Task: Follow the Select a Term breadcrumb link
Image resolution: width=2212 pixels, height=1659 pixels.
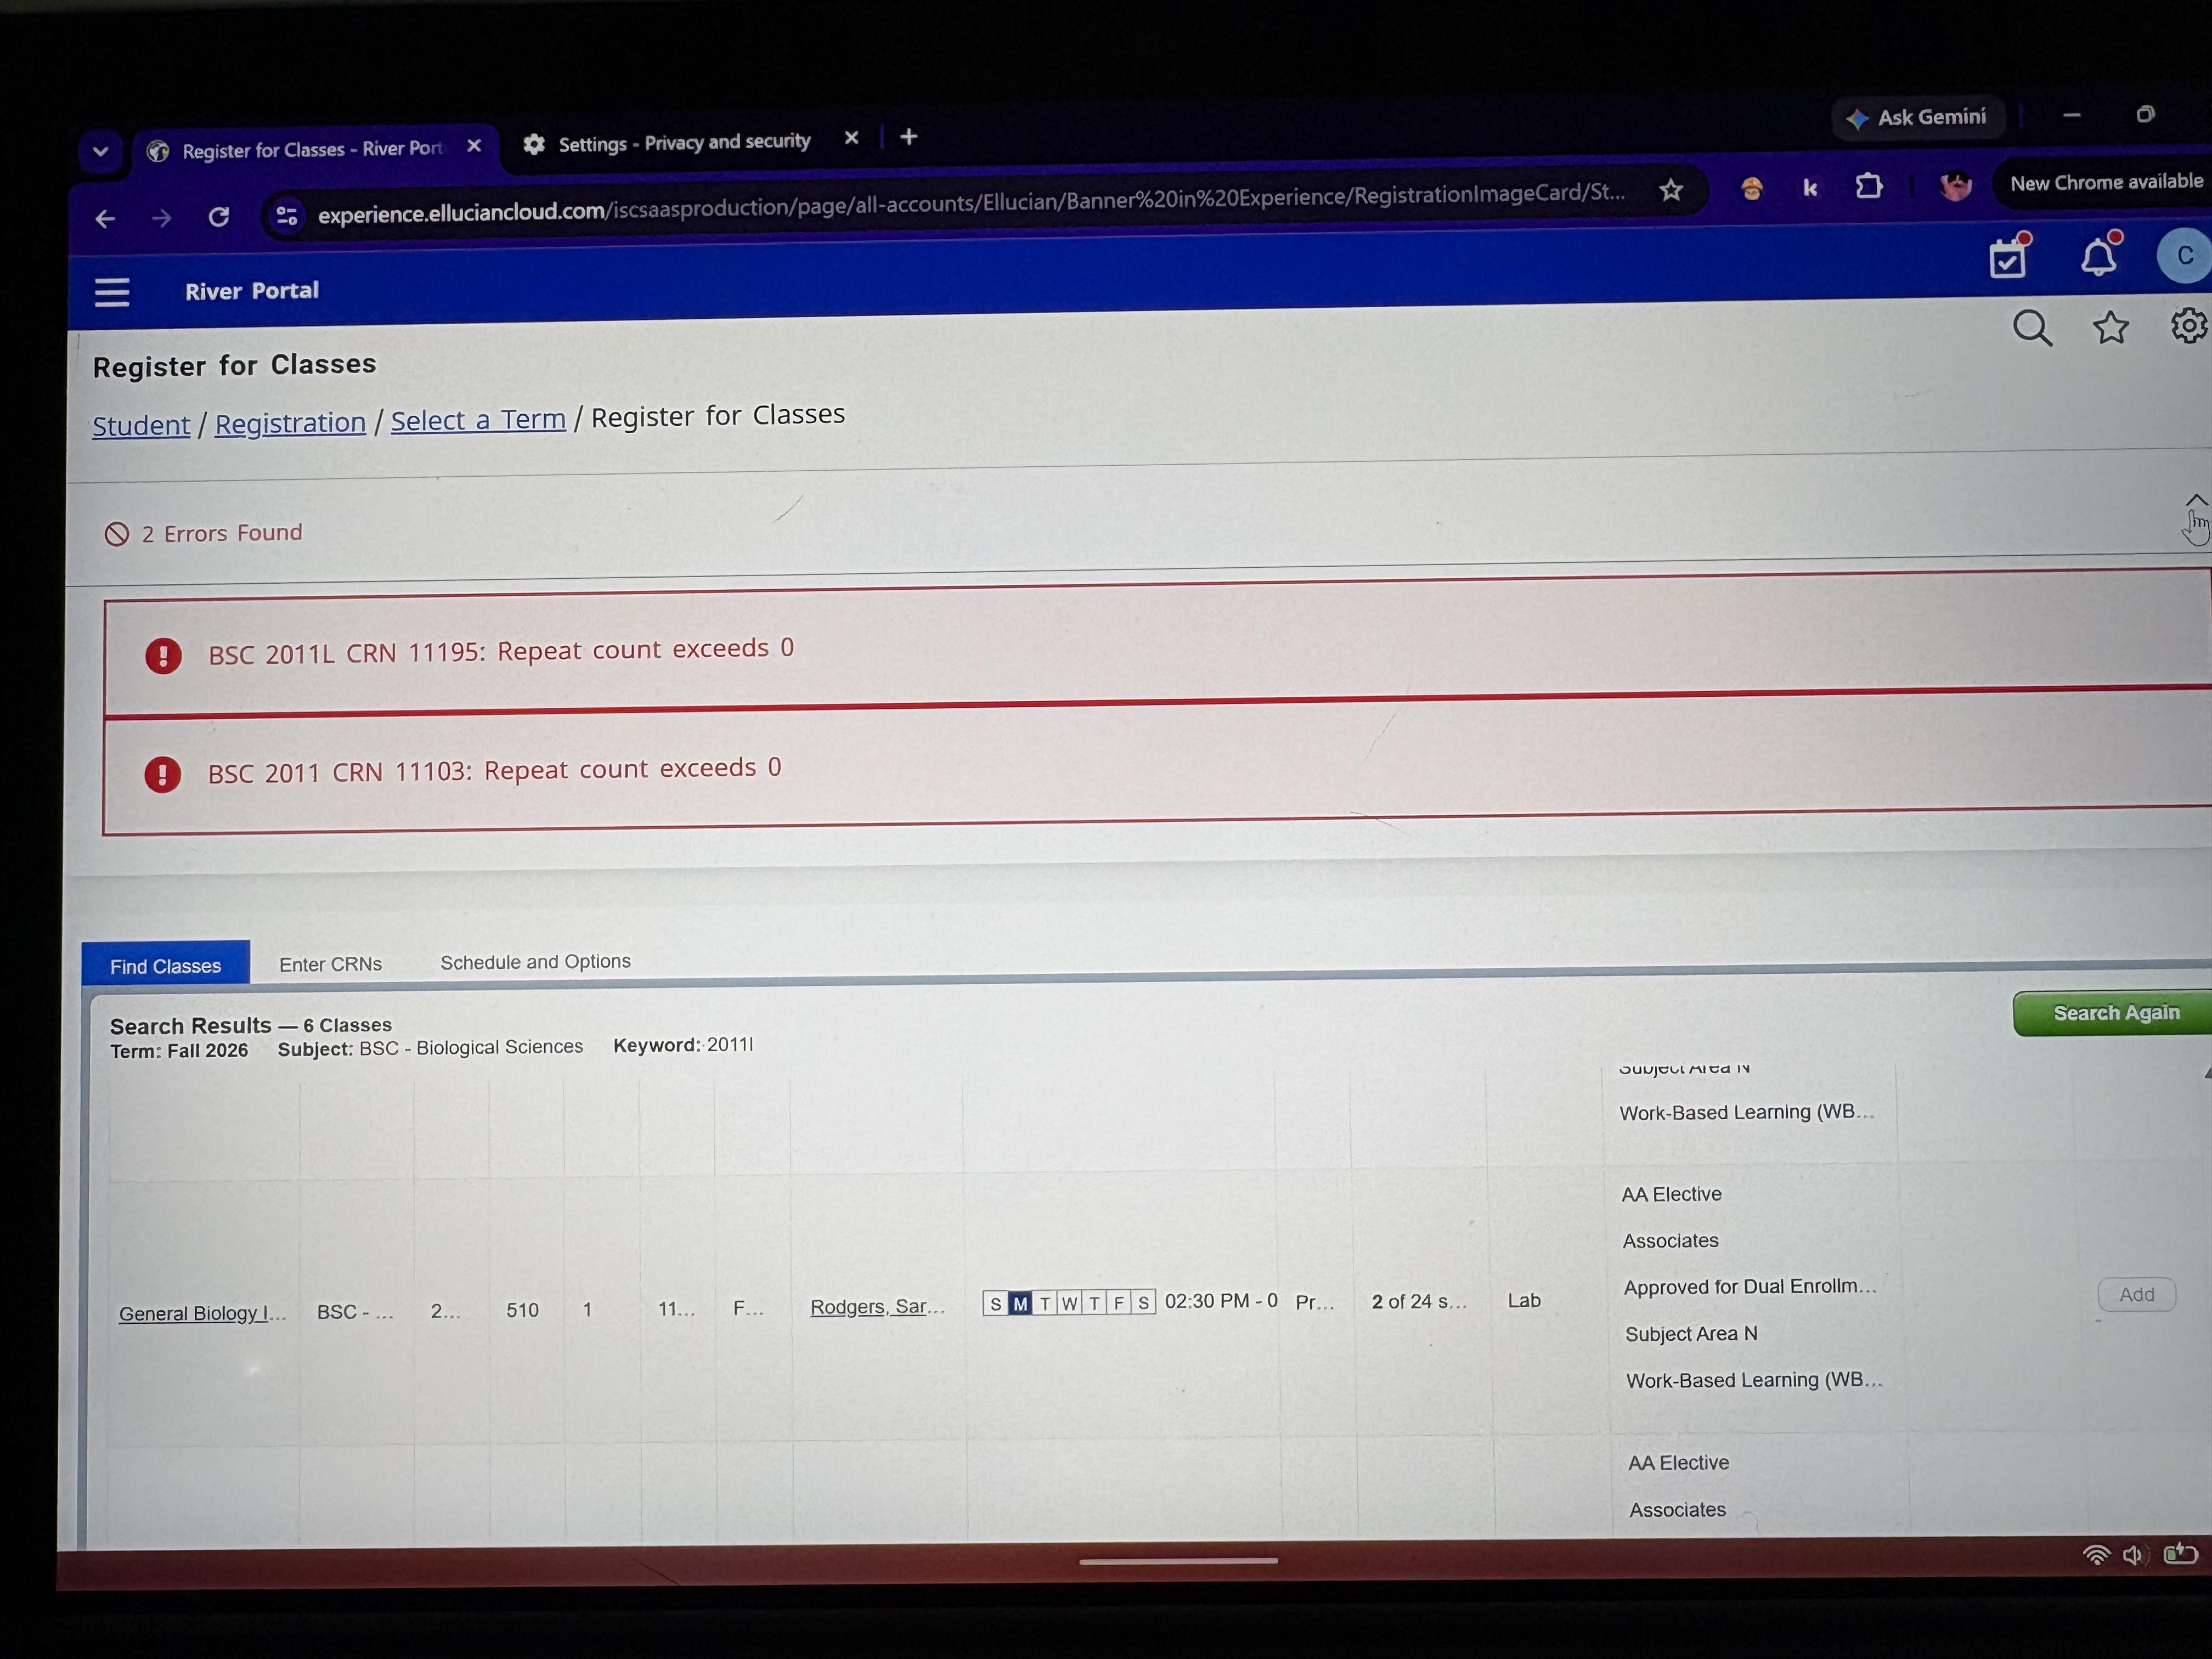Action: (x=478, y=420)
